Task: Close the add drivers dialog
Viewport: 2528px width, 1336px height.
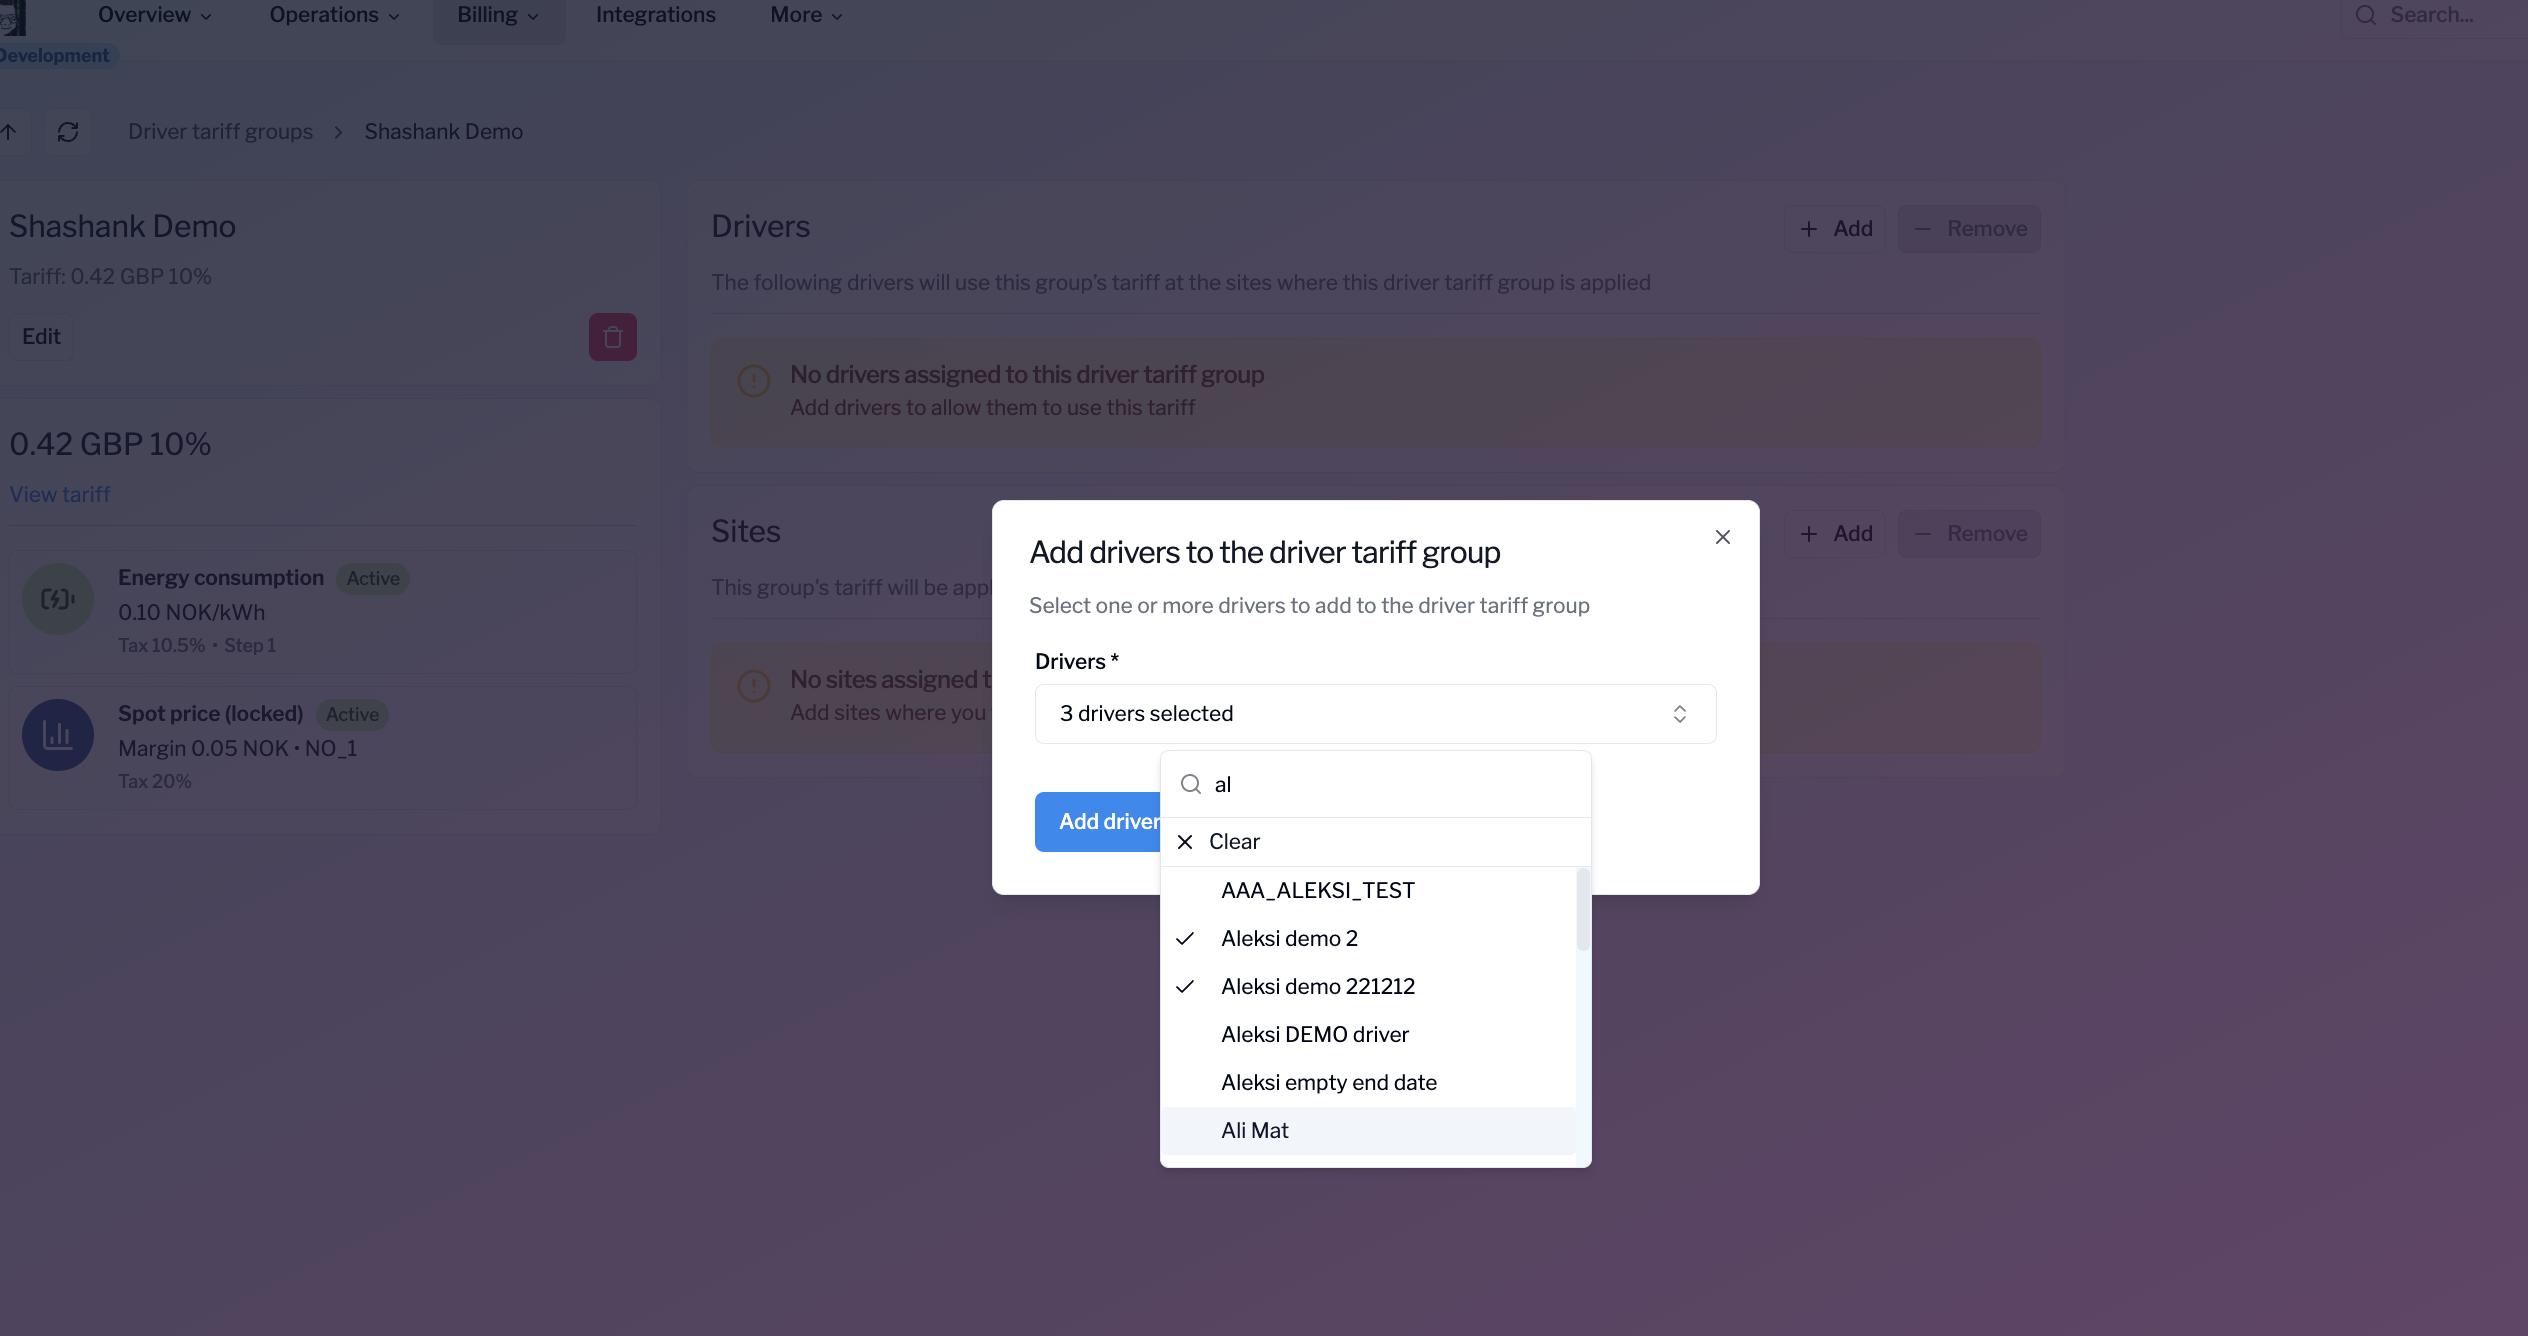Action: pos(1722,537)
